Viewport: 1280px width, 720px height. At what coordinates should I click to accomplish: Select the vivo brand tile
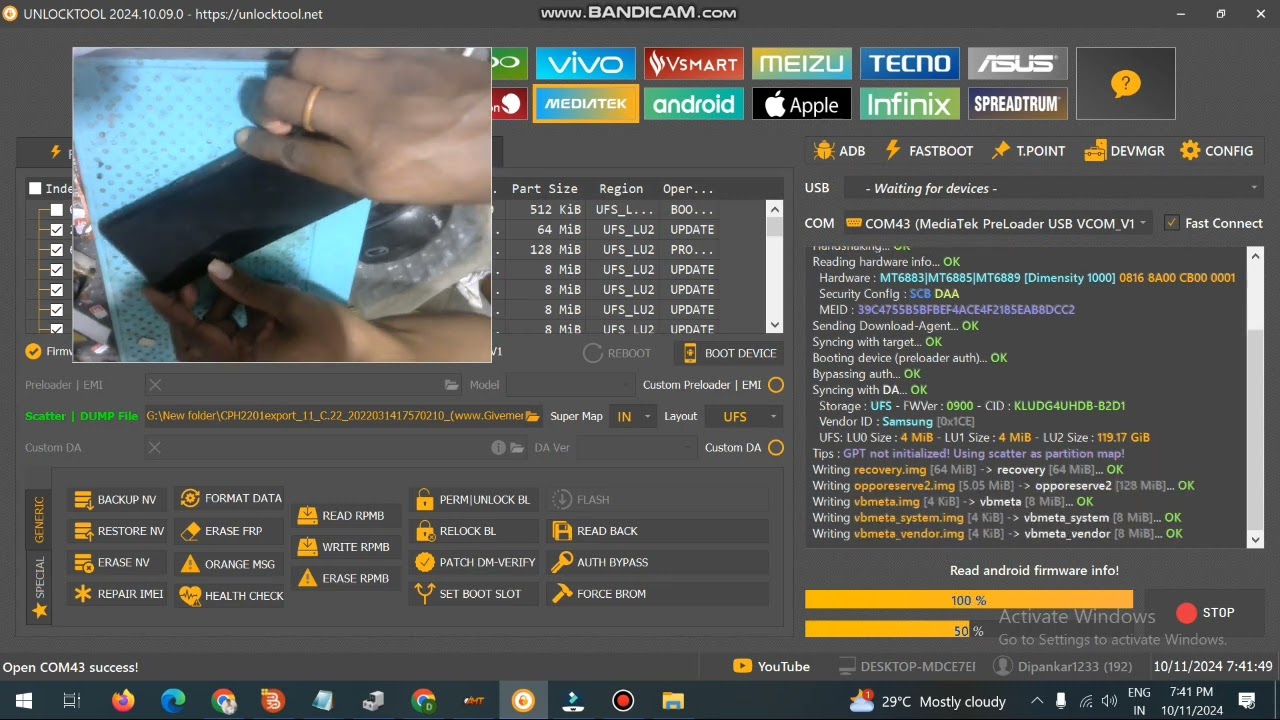tap(585, 64)
